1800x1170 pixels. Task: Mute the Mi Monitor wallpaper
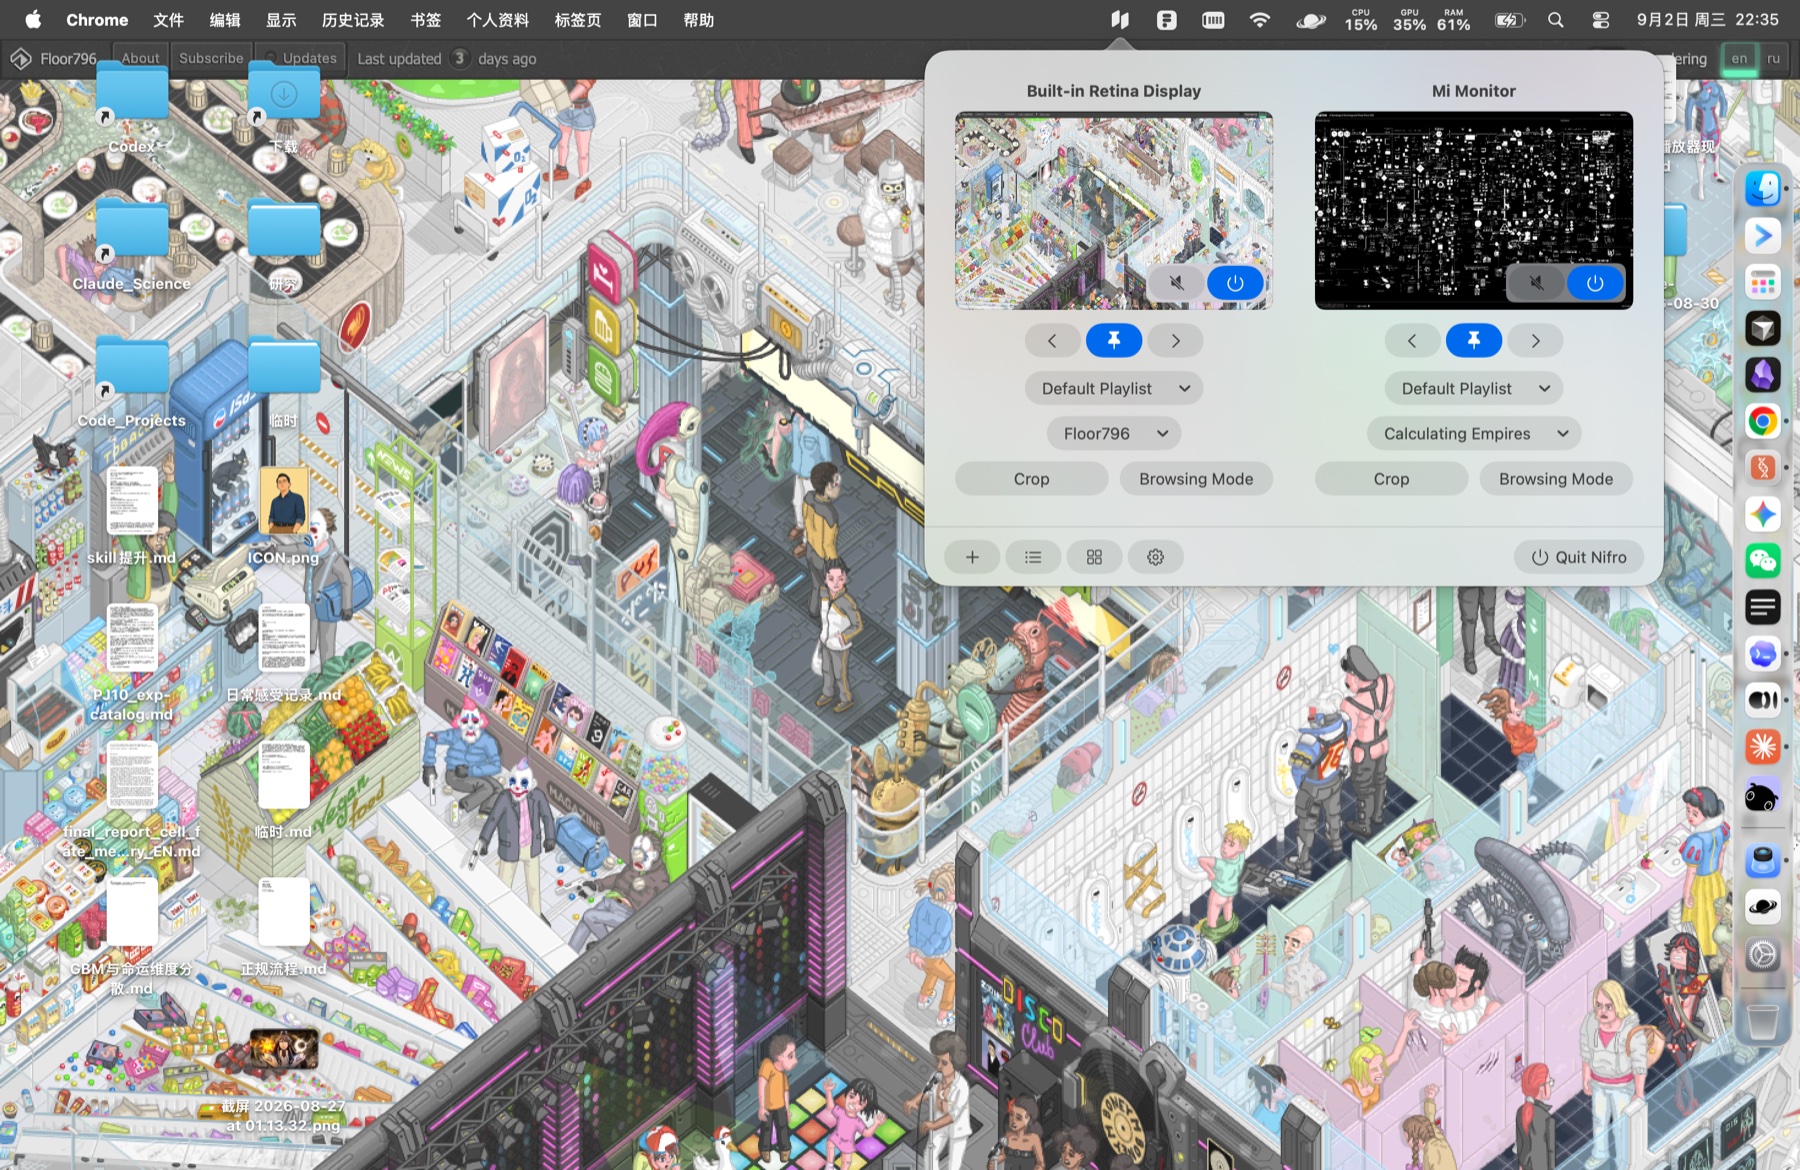point(1537,283)
